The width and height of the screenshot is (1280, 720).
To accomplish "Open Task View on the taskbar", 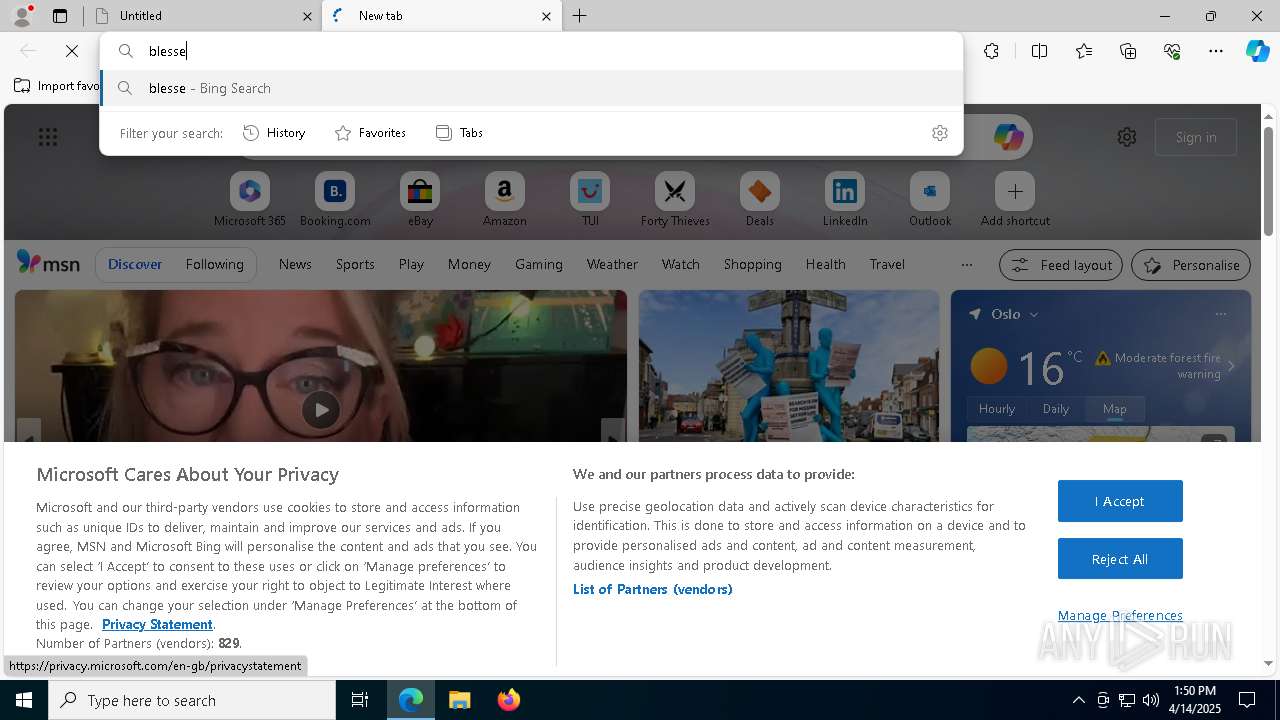I will point(360,700).
